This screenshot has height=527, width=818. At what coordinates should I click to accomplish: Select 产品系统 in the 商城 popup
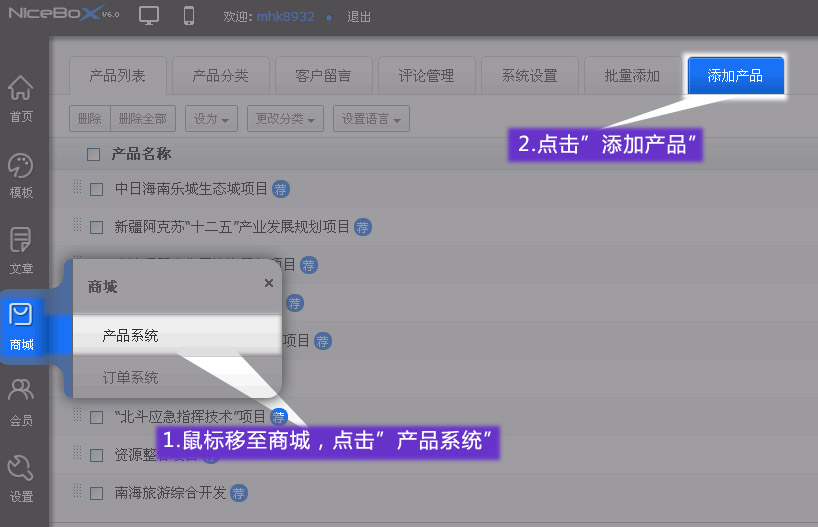pos(131,336)
